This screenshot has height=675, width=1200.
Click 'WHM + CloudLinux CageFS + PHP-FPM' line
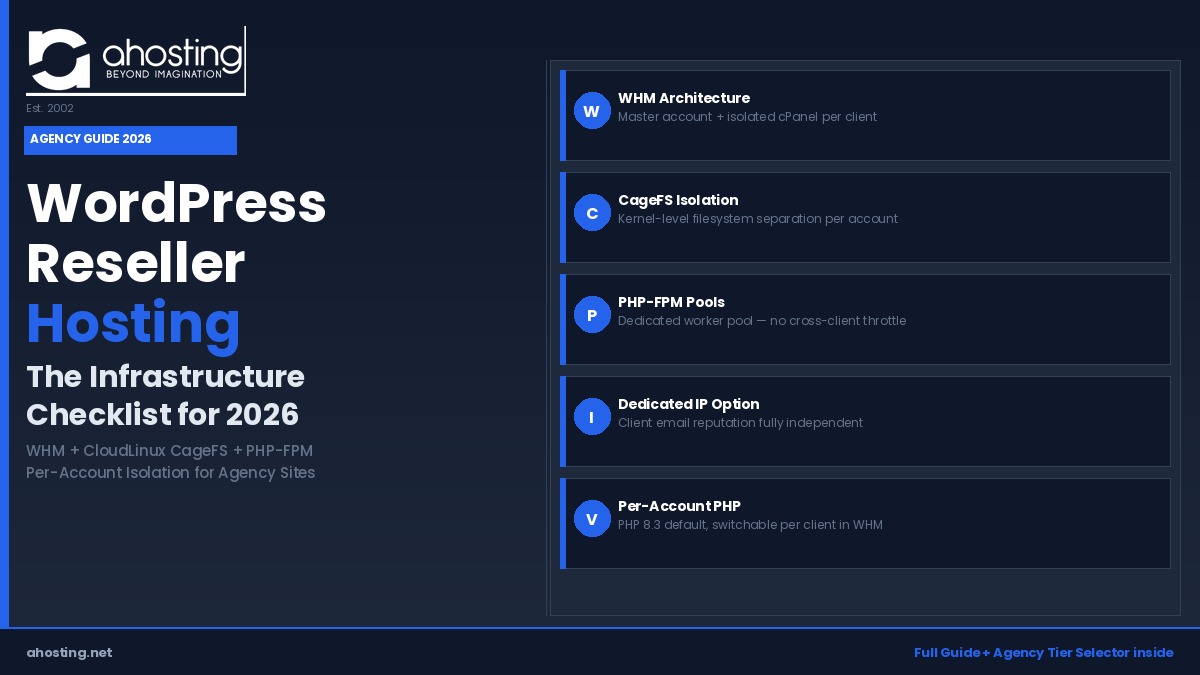(169, 451)
